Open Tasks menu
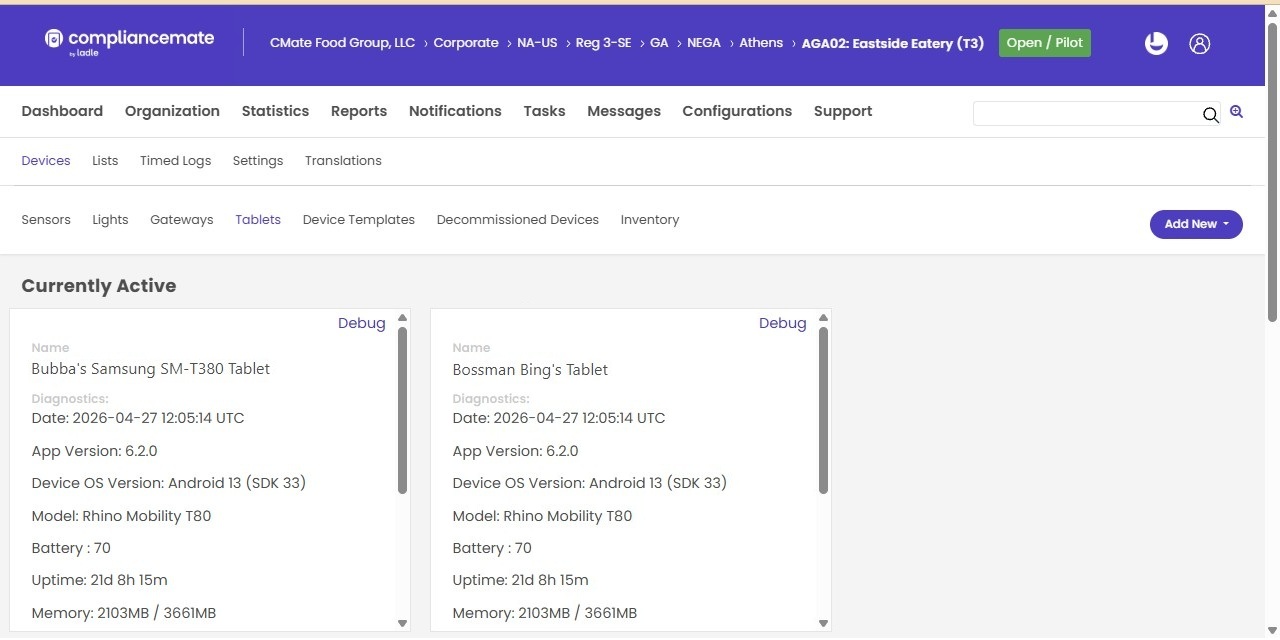This screenshot has height=640, width=1280. tap(544, 111)
